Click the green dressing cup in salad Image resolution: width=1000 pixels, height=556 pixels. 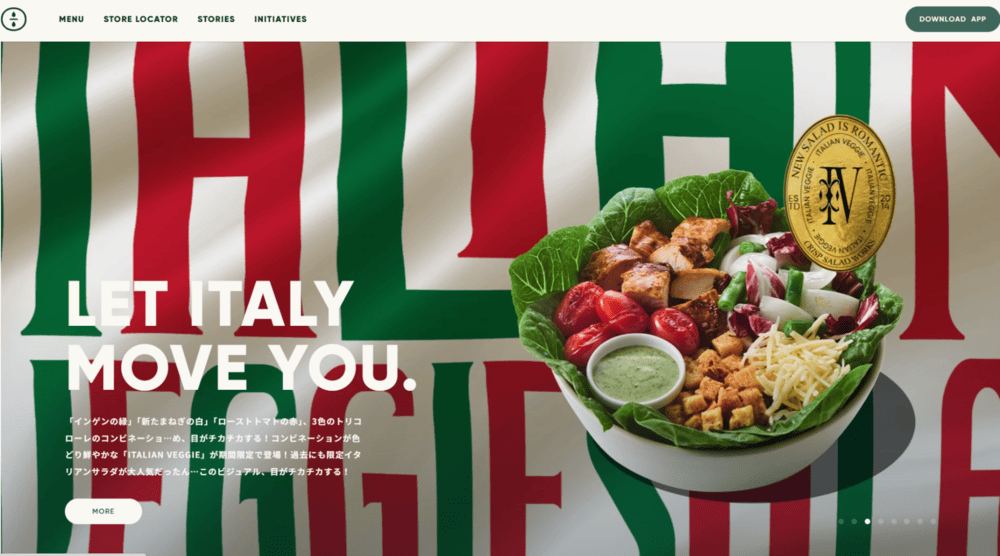[635, 371]
